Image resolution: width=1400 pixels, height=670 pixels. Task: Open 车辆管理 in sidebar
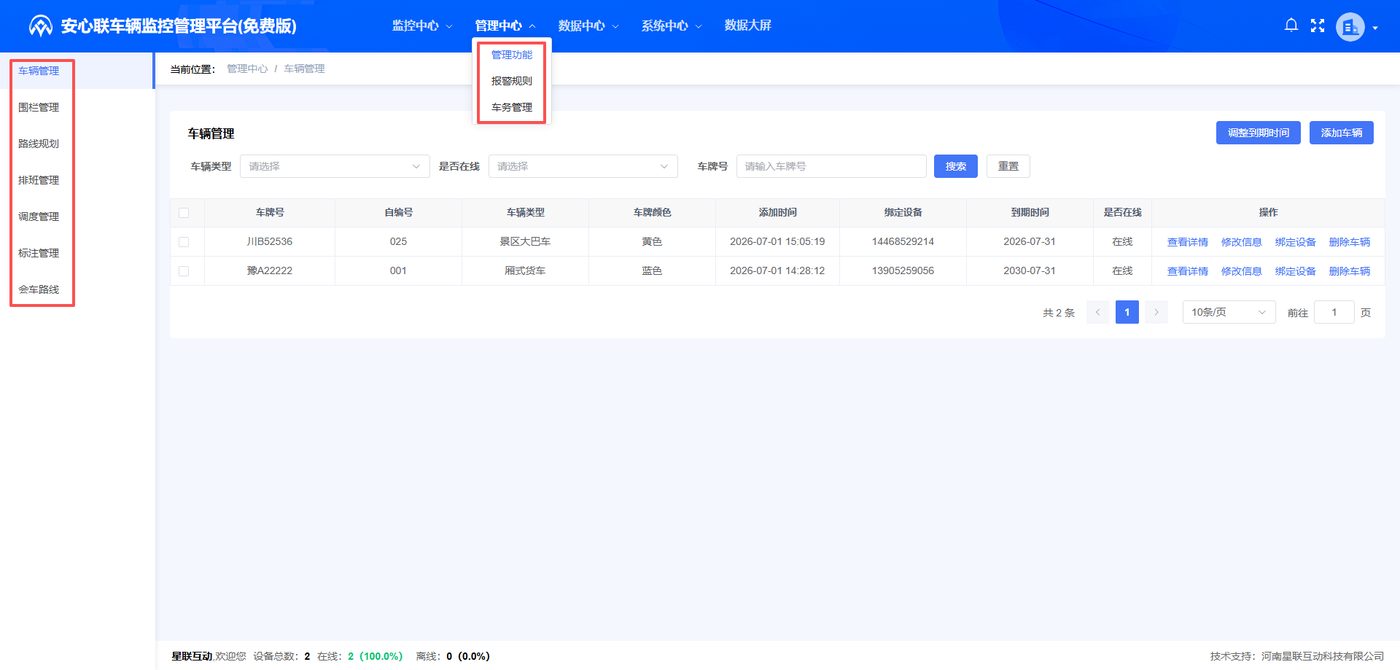click(76, 71)
